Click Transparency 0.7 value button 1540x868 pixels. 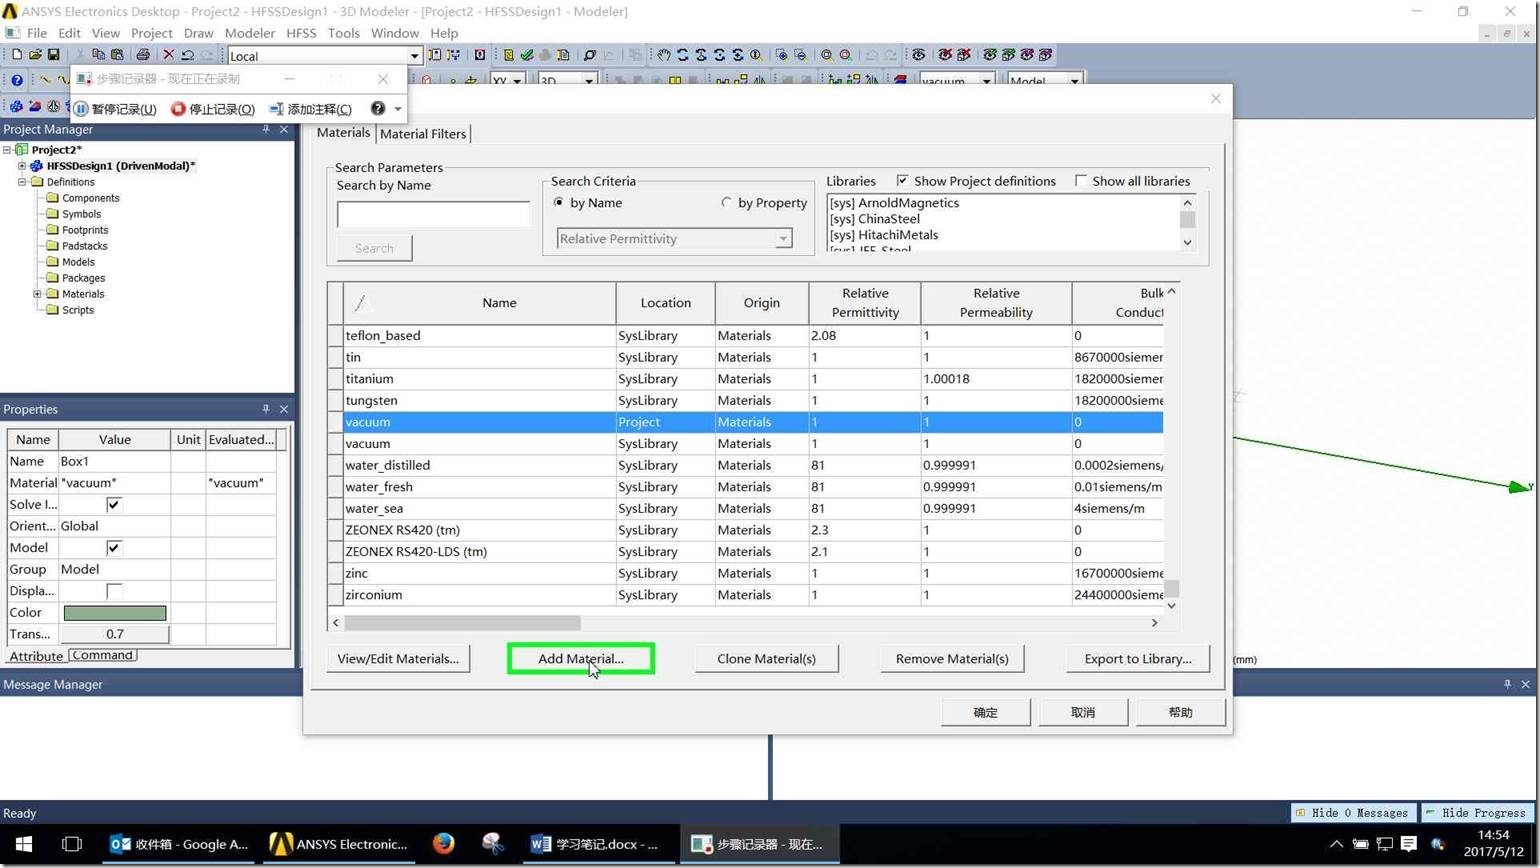[x=115, y=634]
